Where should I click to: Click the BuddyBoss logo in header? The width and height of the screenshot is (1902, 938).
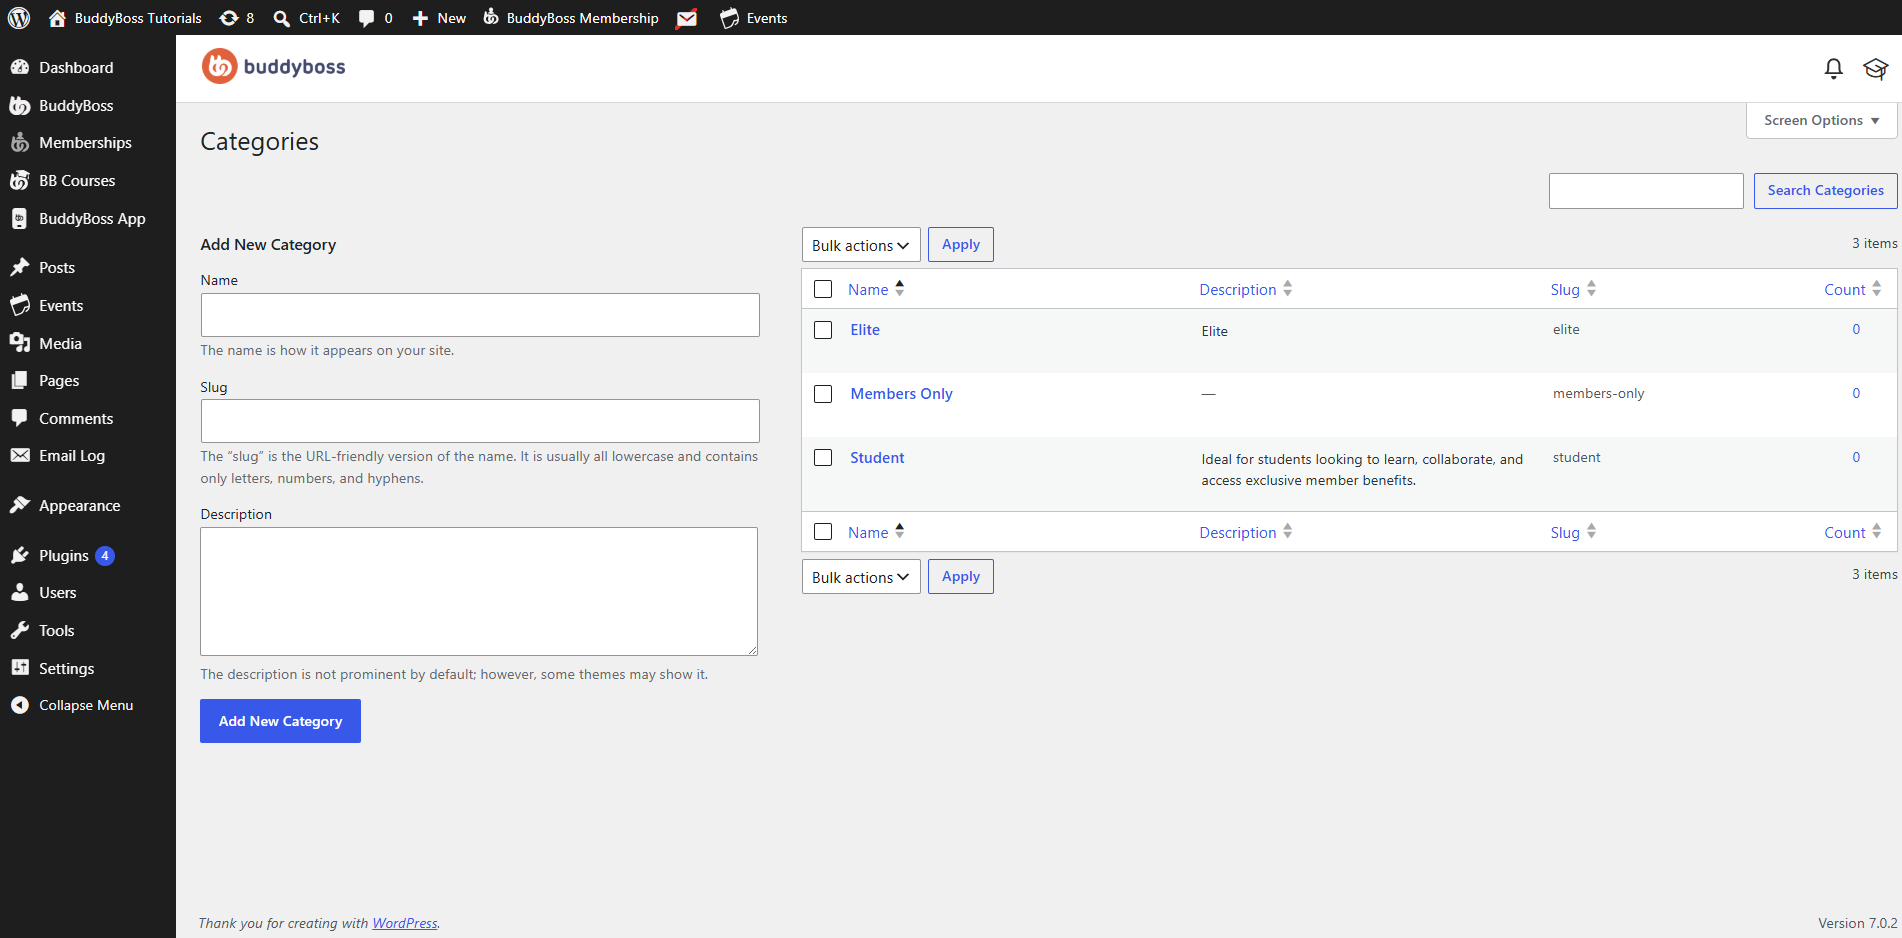click(274, 67)
